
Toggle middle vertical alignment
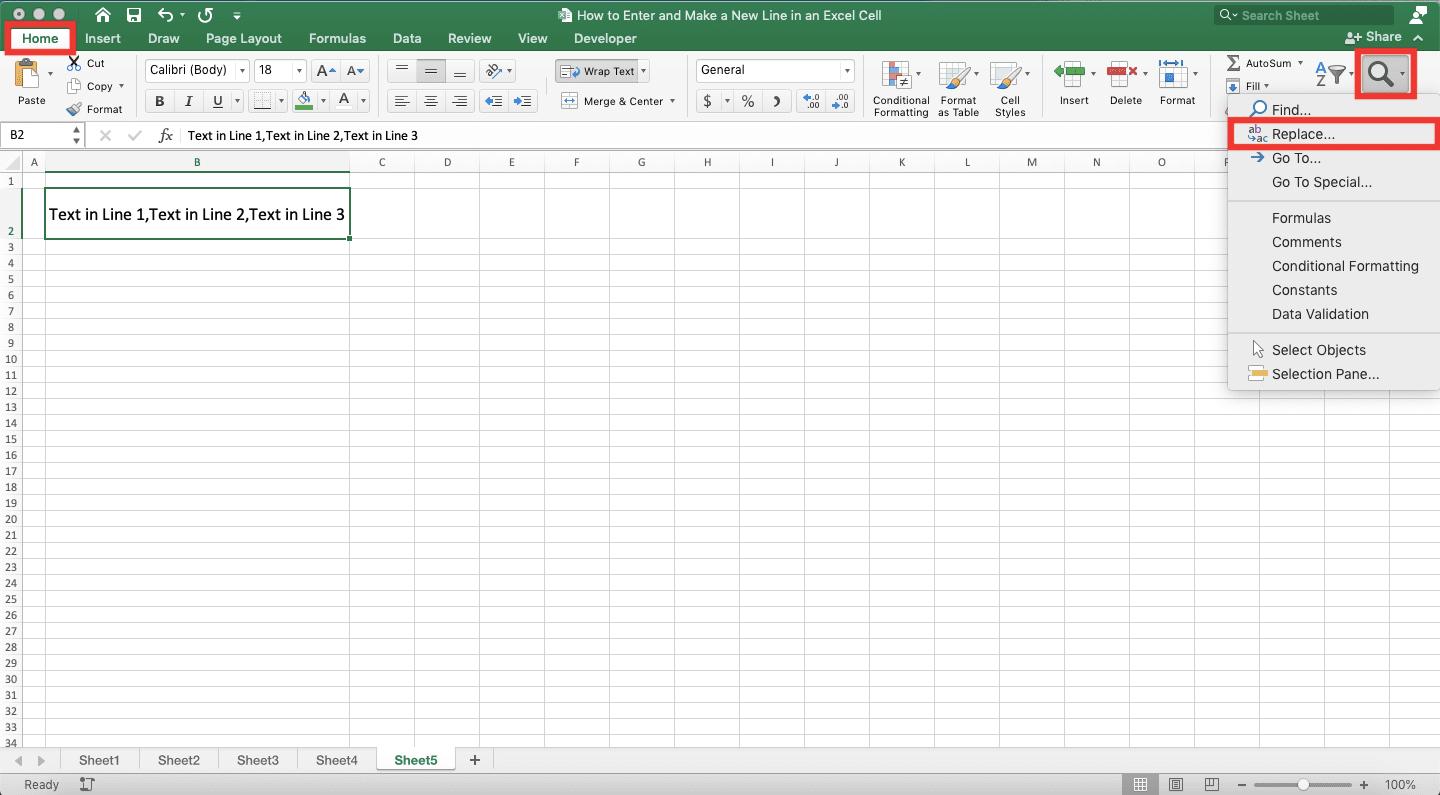coord(431,71)
